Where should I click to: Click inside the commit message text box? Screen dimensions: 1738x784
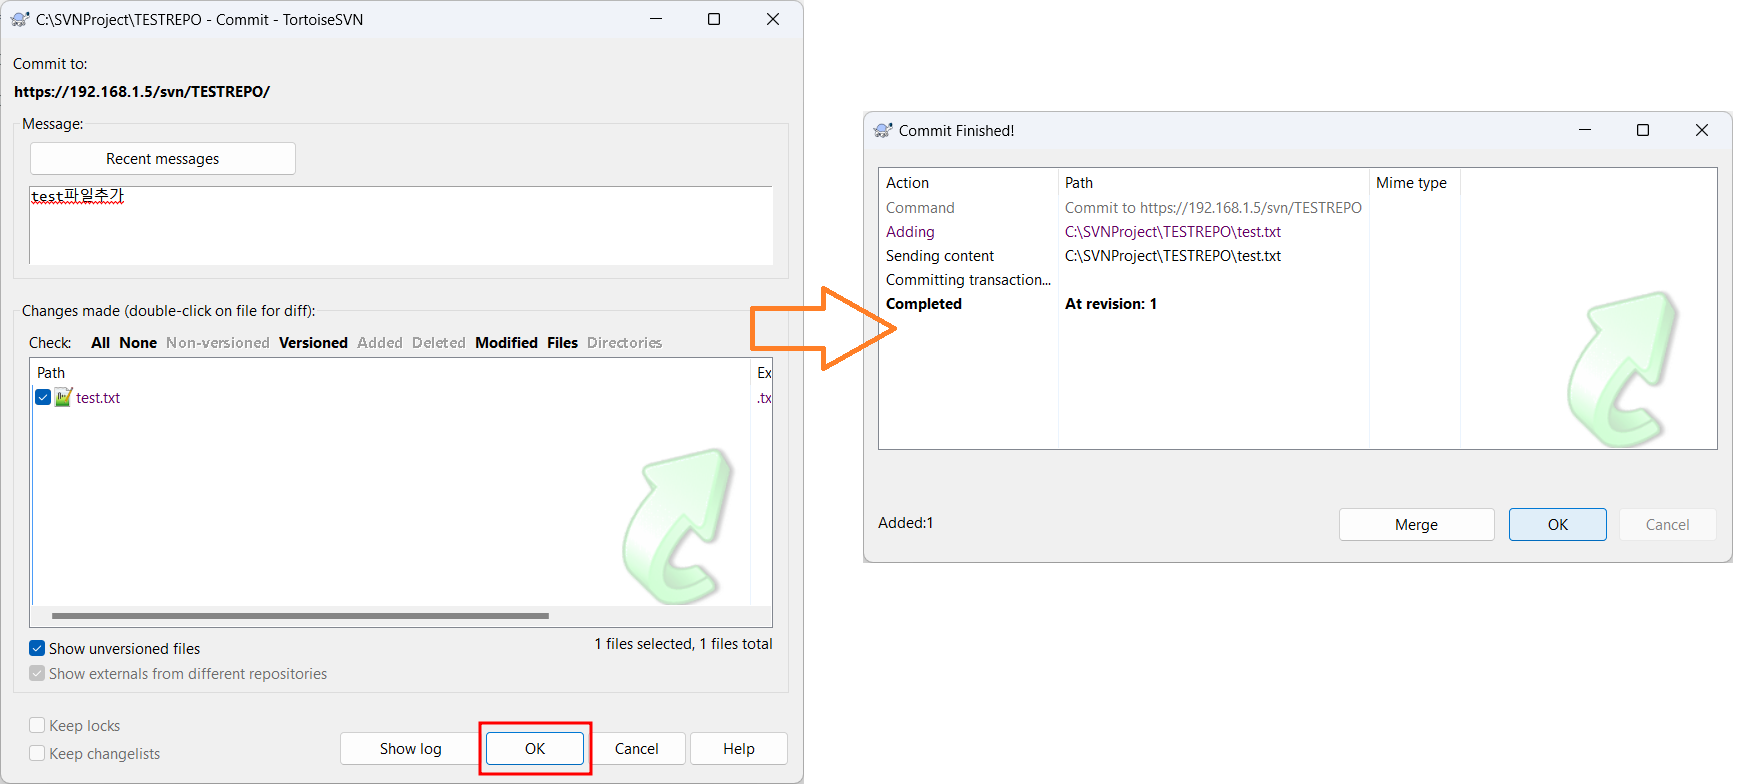(401, 225)
